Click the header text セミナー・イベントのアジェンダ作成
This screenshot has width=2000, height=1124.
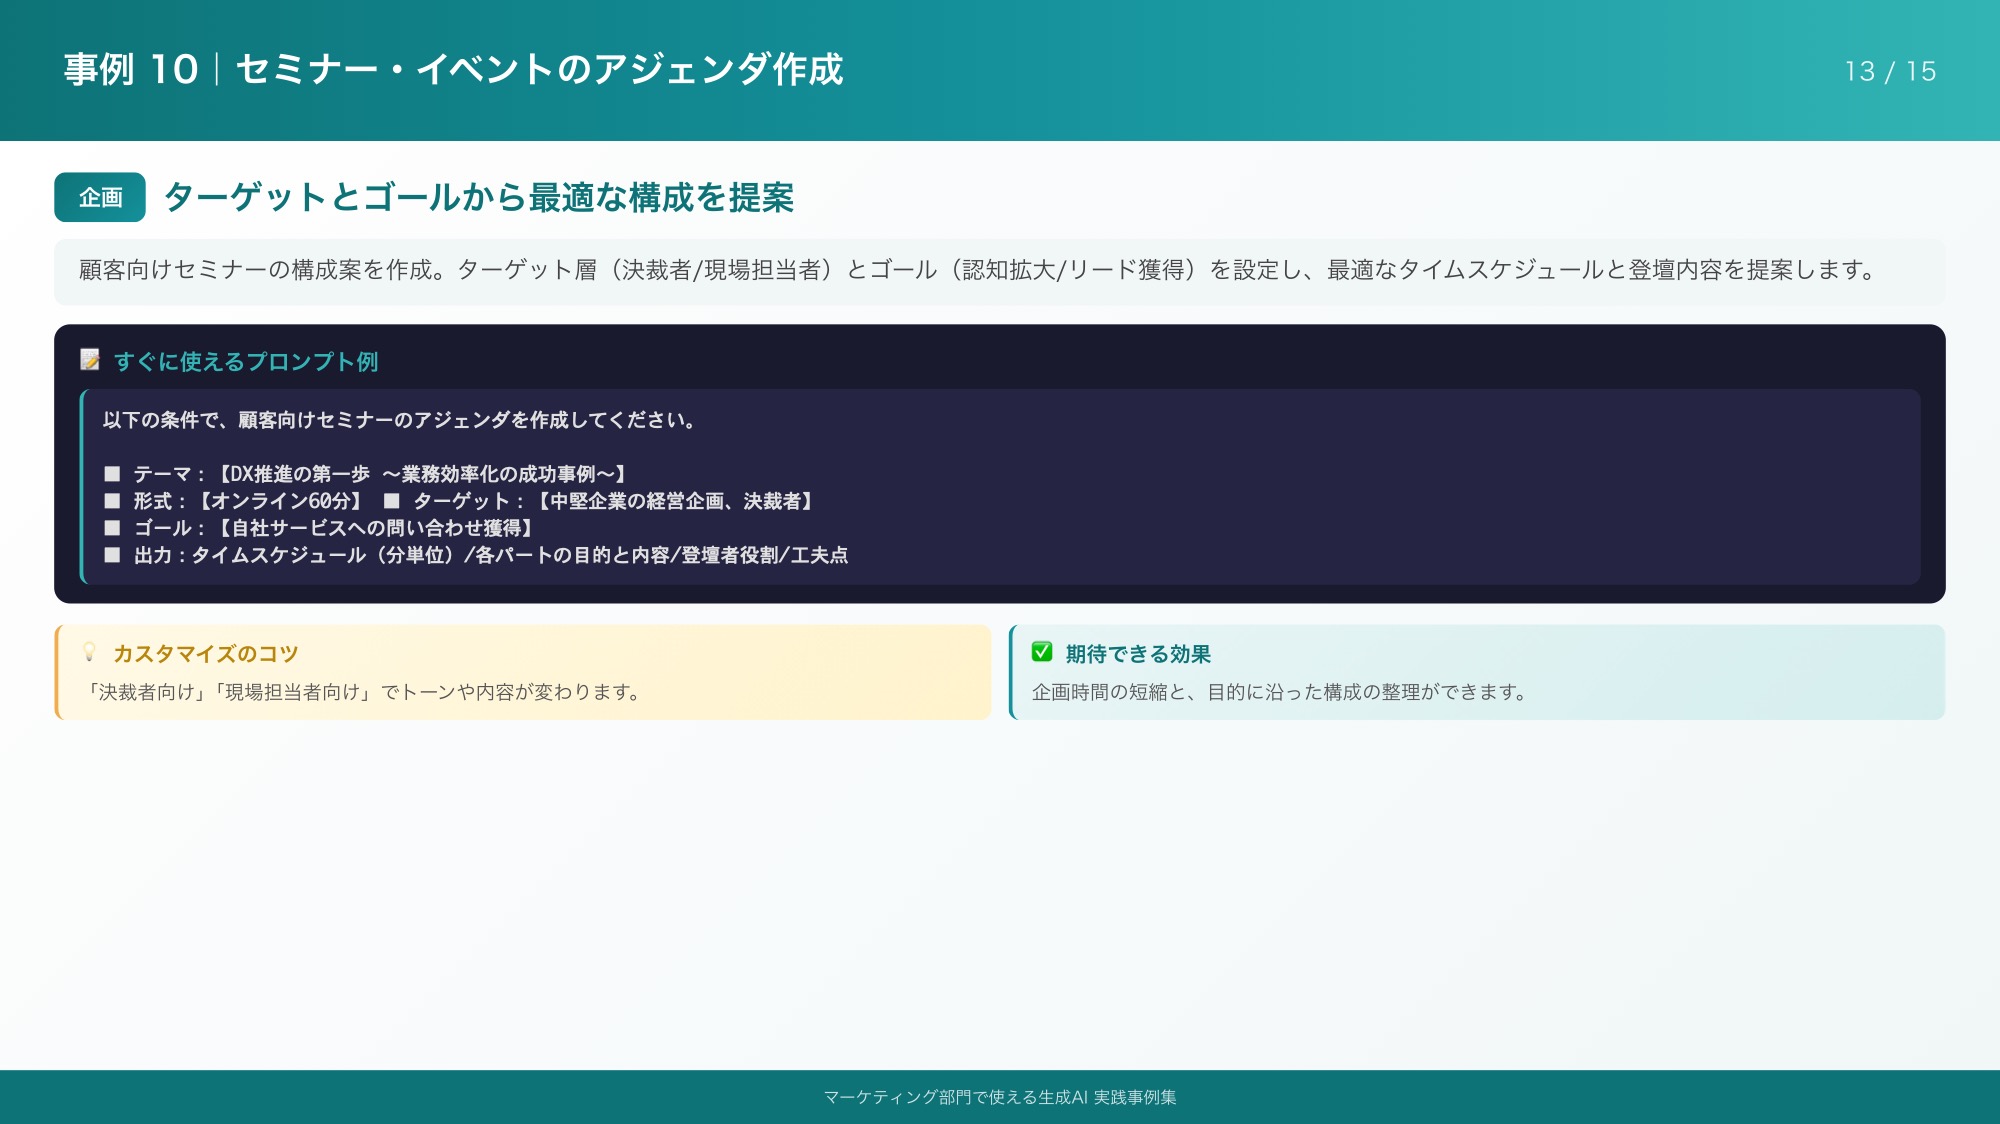[x=540, y=70]
